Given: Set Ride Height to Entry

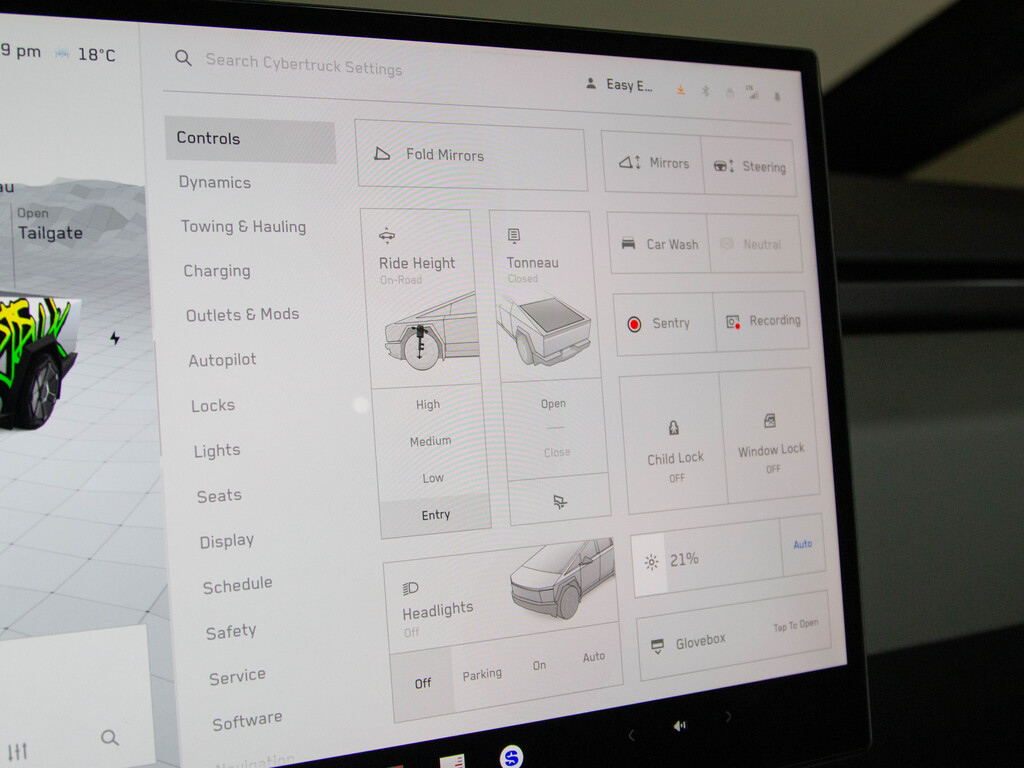Looking at the screenshot, I should pos(435,515).
